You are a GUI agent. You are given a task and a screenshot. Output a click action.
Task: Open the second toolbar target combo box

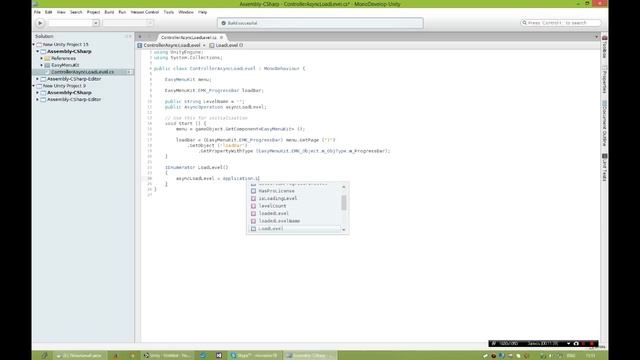point(127,23)
